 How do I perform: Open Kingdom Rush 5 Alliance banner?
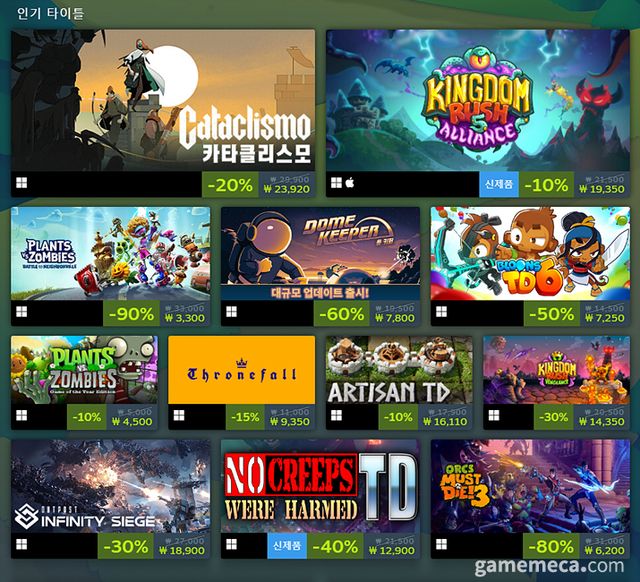478,100
